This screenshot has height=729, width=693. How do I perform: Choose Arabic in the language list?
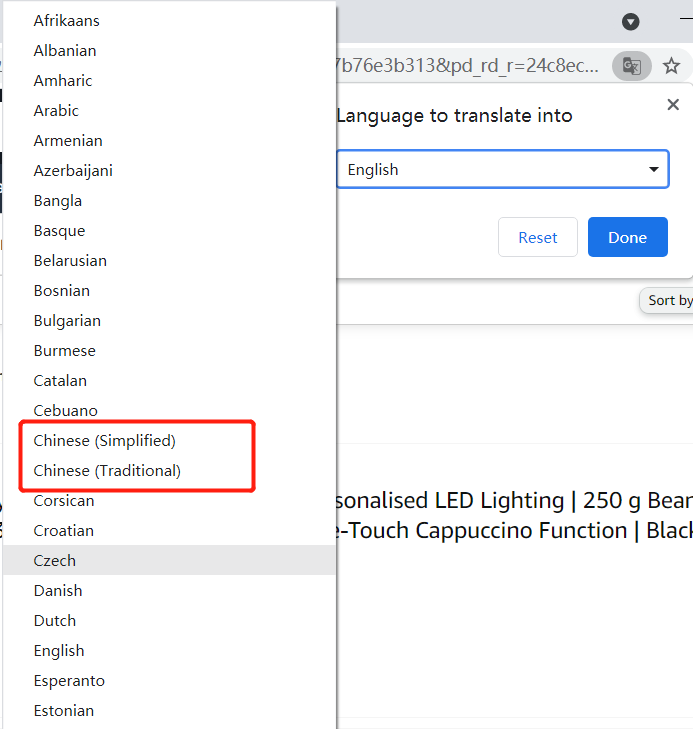pyautogui.click(x=169, y=111)
